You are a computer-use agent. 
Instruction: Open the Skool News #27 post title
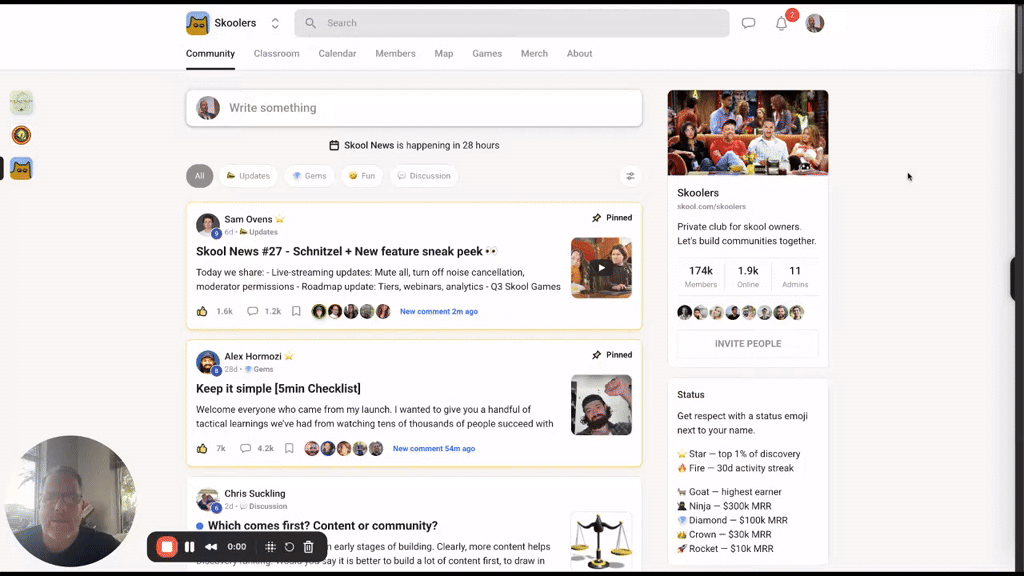click(347, 251)
